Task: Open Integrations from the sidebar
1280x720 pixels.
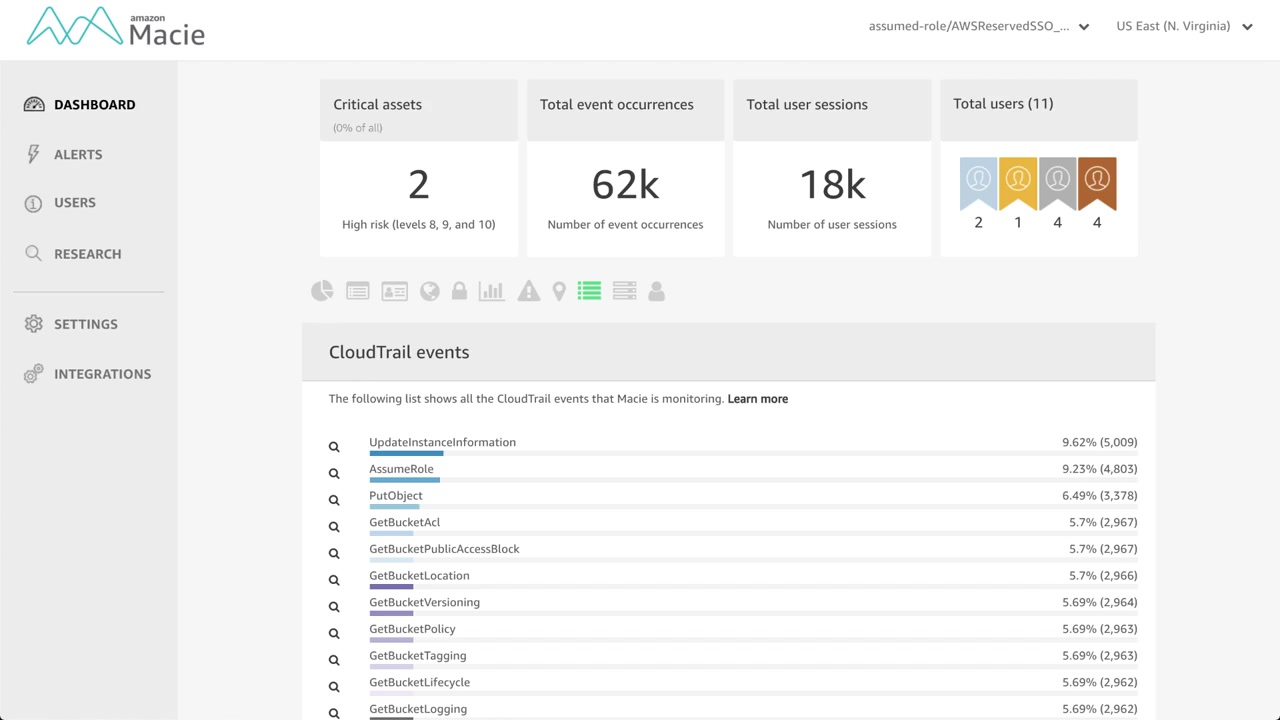Action: 102,374
